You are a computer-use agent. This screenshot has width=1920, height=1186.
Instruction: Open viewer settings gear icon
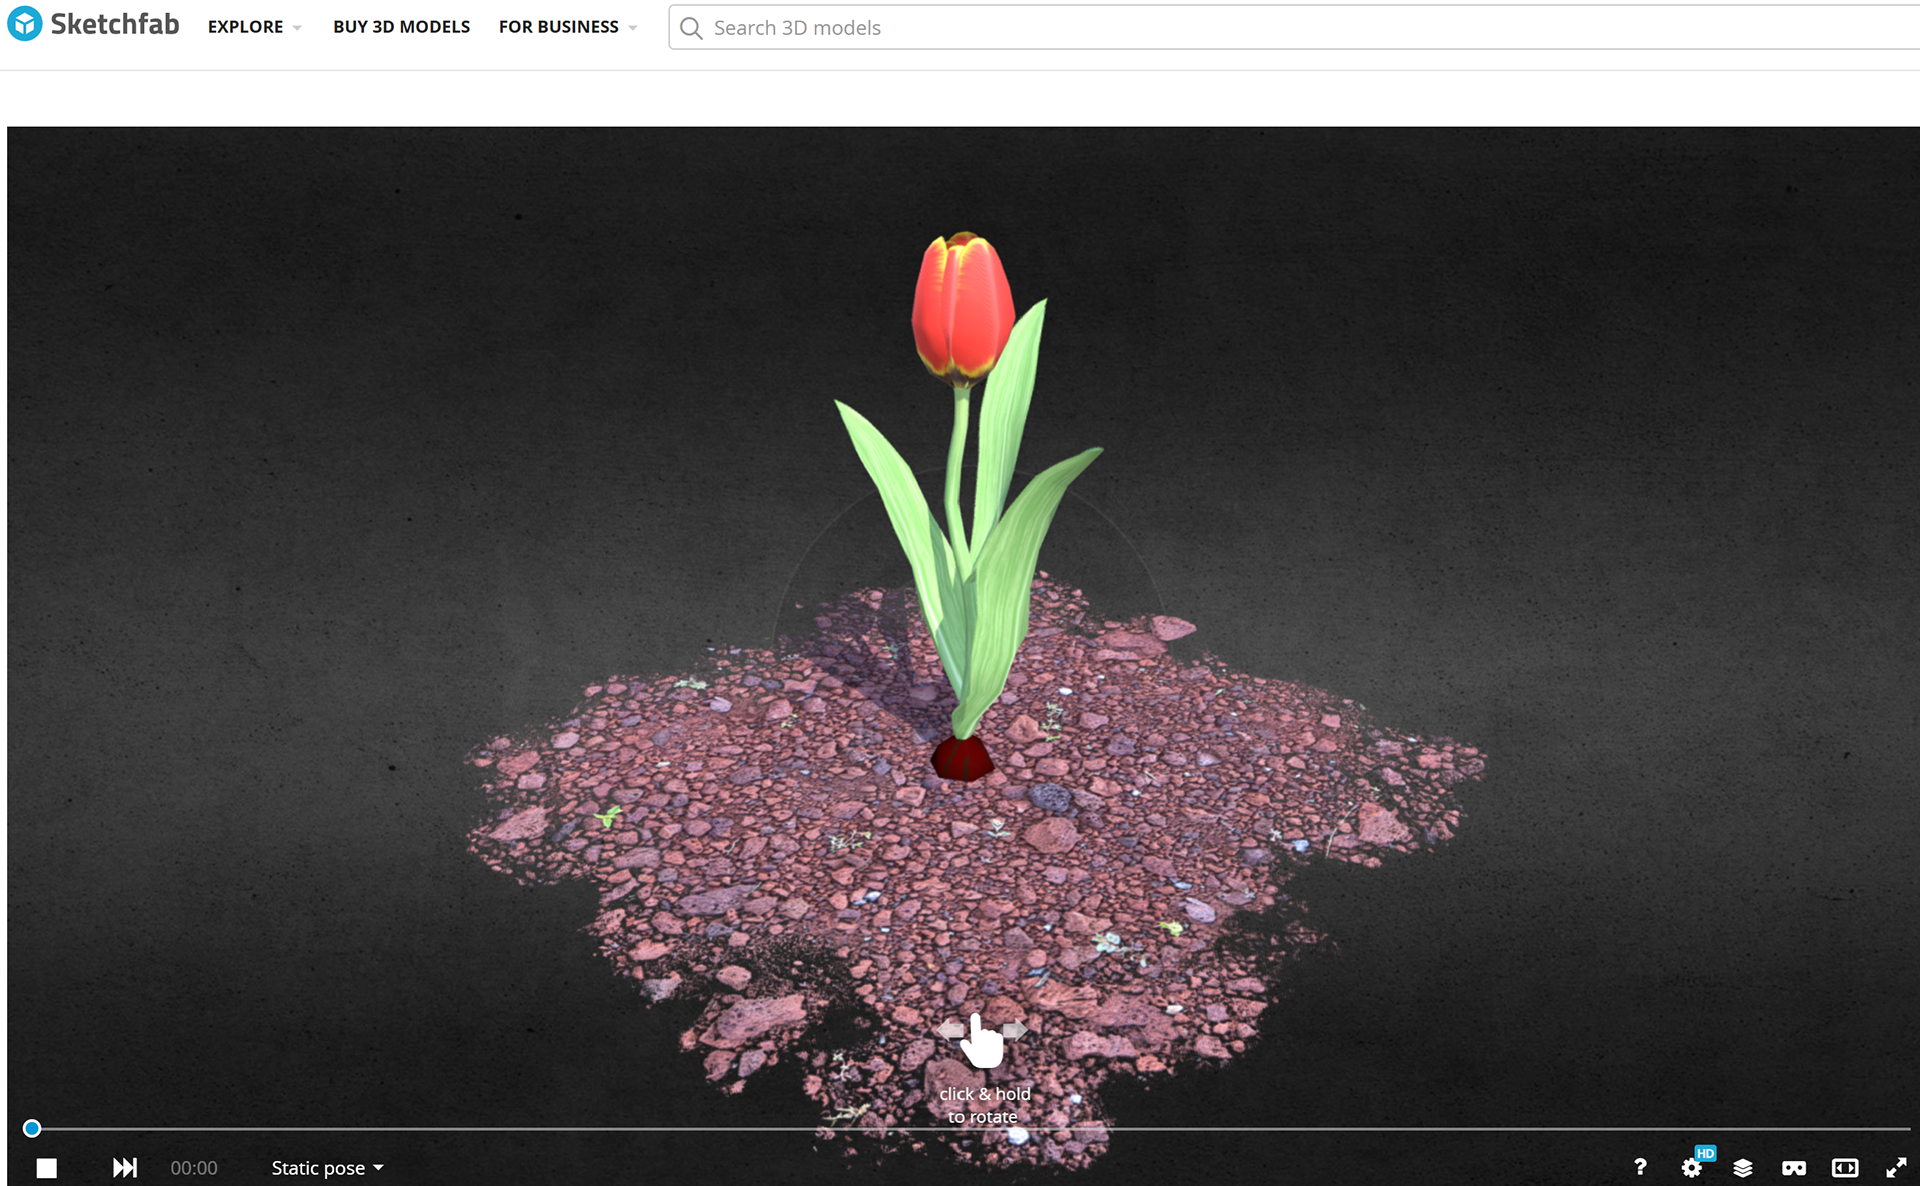pos(1691,1168)
